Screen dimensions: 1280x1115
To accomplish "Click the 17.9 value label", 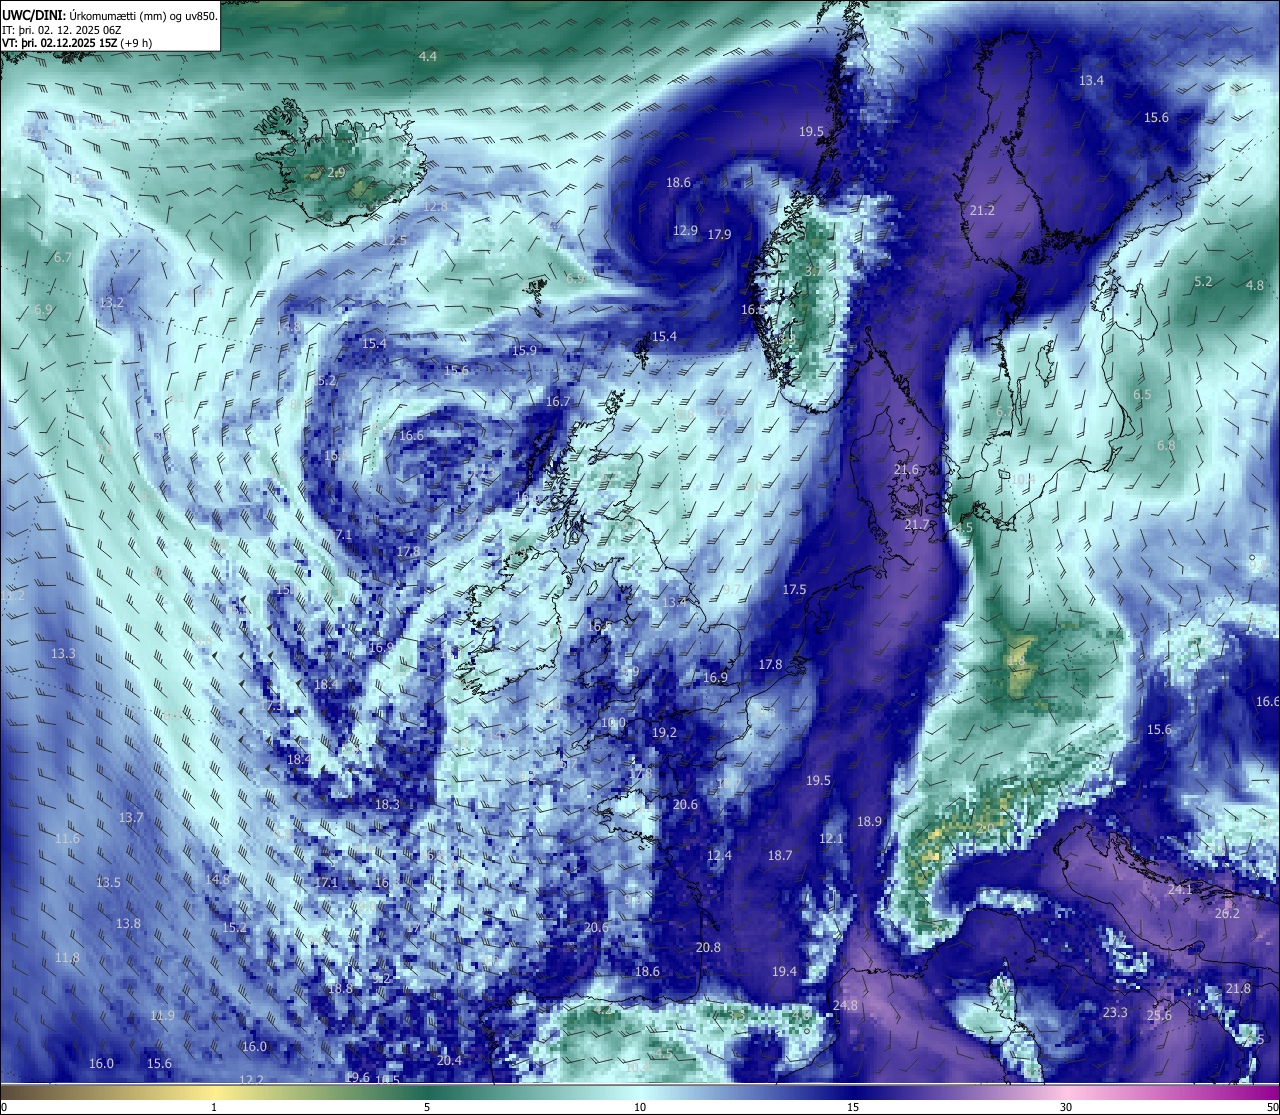I will 719,235.
